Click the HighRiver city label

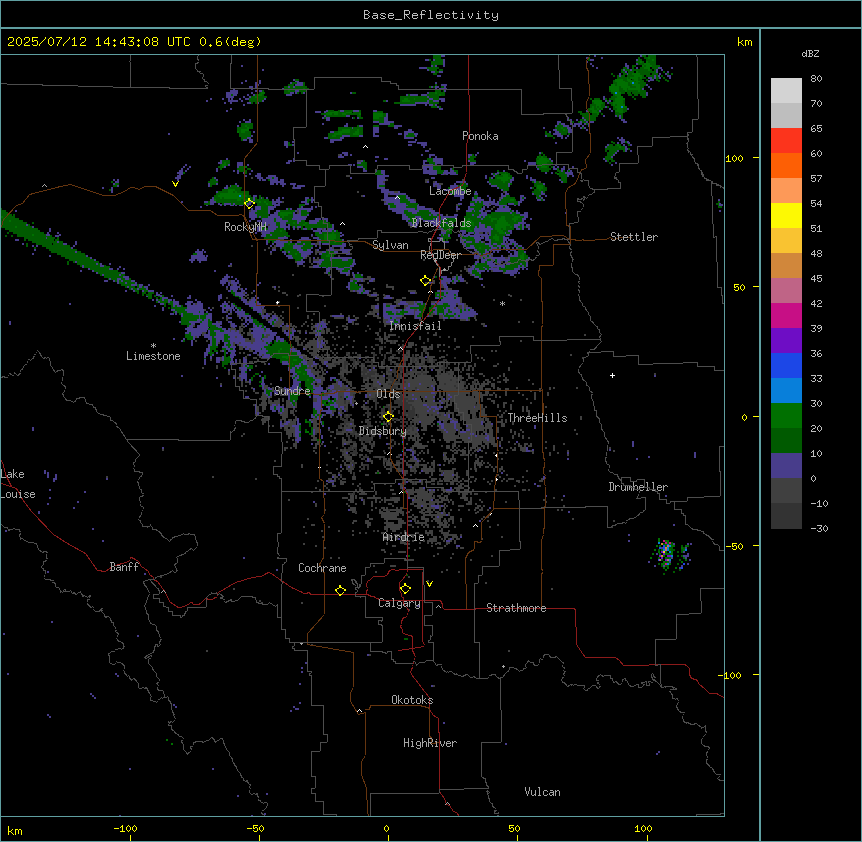430,743
